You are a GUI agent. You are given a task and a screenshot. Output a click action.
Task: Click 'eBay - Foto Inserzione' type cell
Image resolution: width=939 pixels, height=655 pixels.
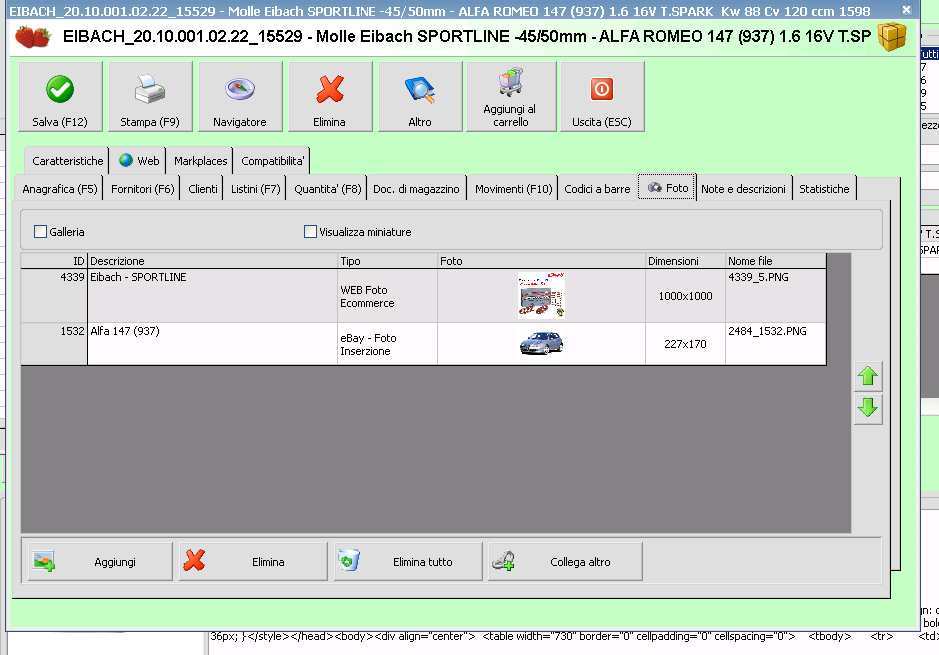coord(387,344)
